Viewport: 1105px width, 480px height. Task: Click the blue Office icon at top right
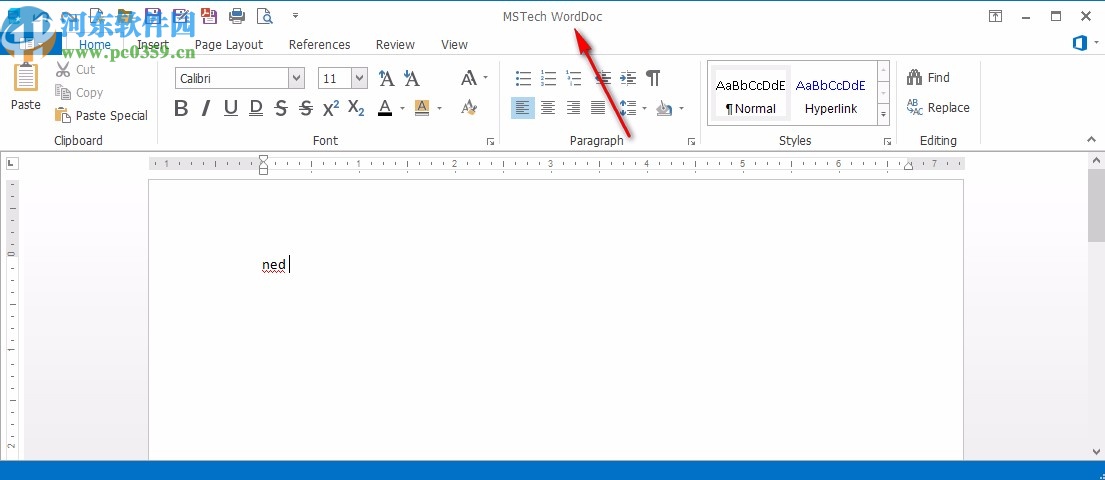tap(1080, 43)
